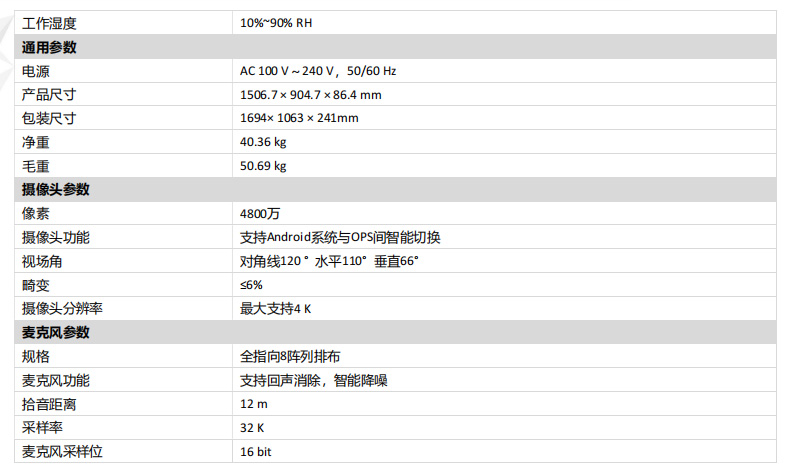Select the 40.36 kg net weight value
Viewport: 790px width, 475px height.
click(263, 142)
